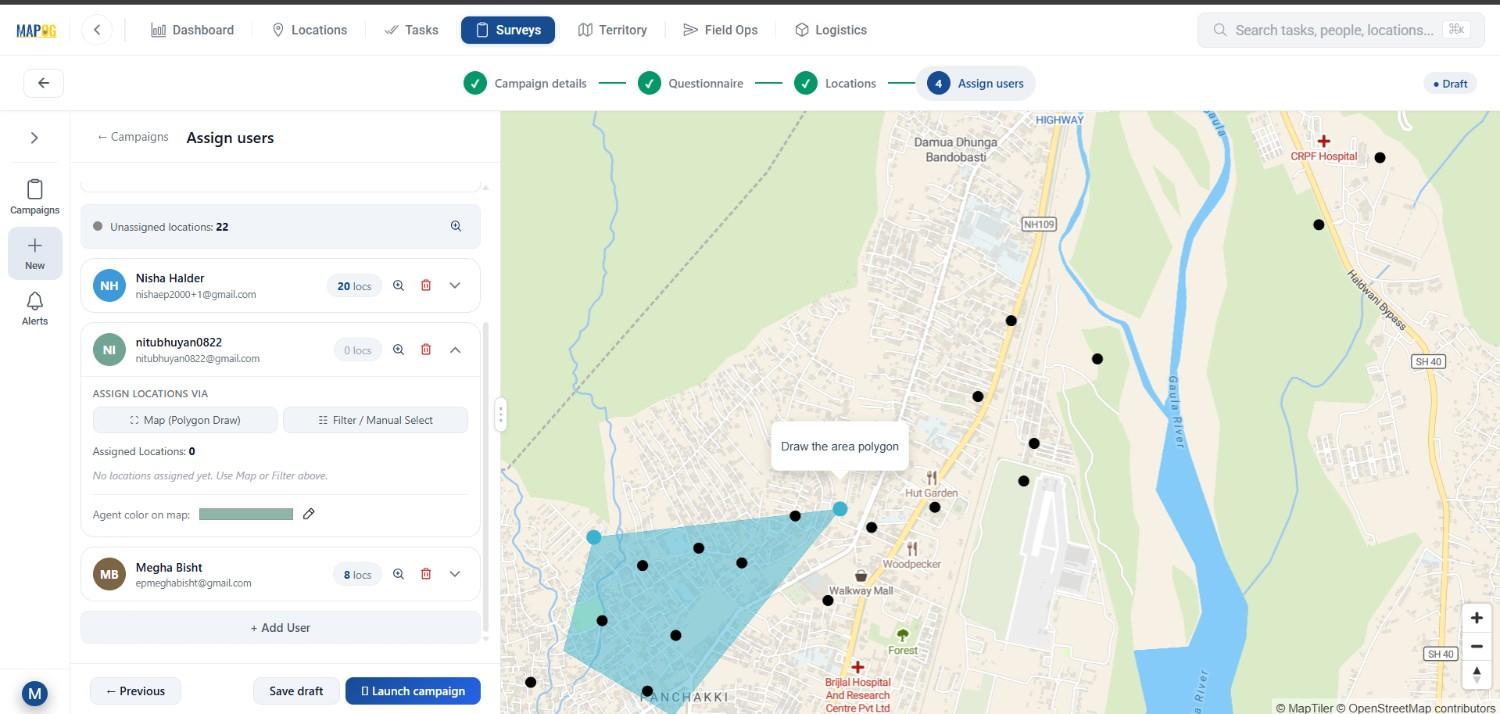Image resolution: width=1500 pixels, height=714 pixels.
Task: Expand the Nisha Halder user card
Action: 455,286
